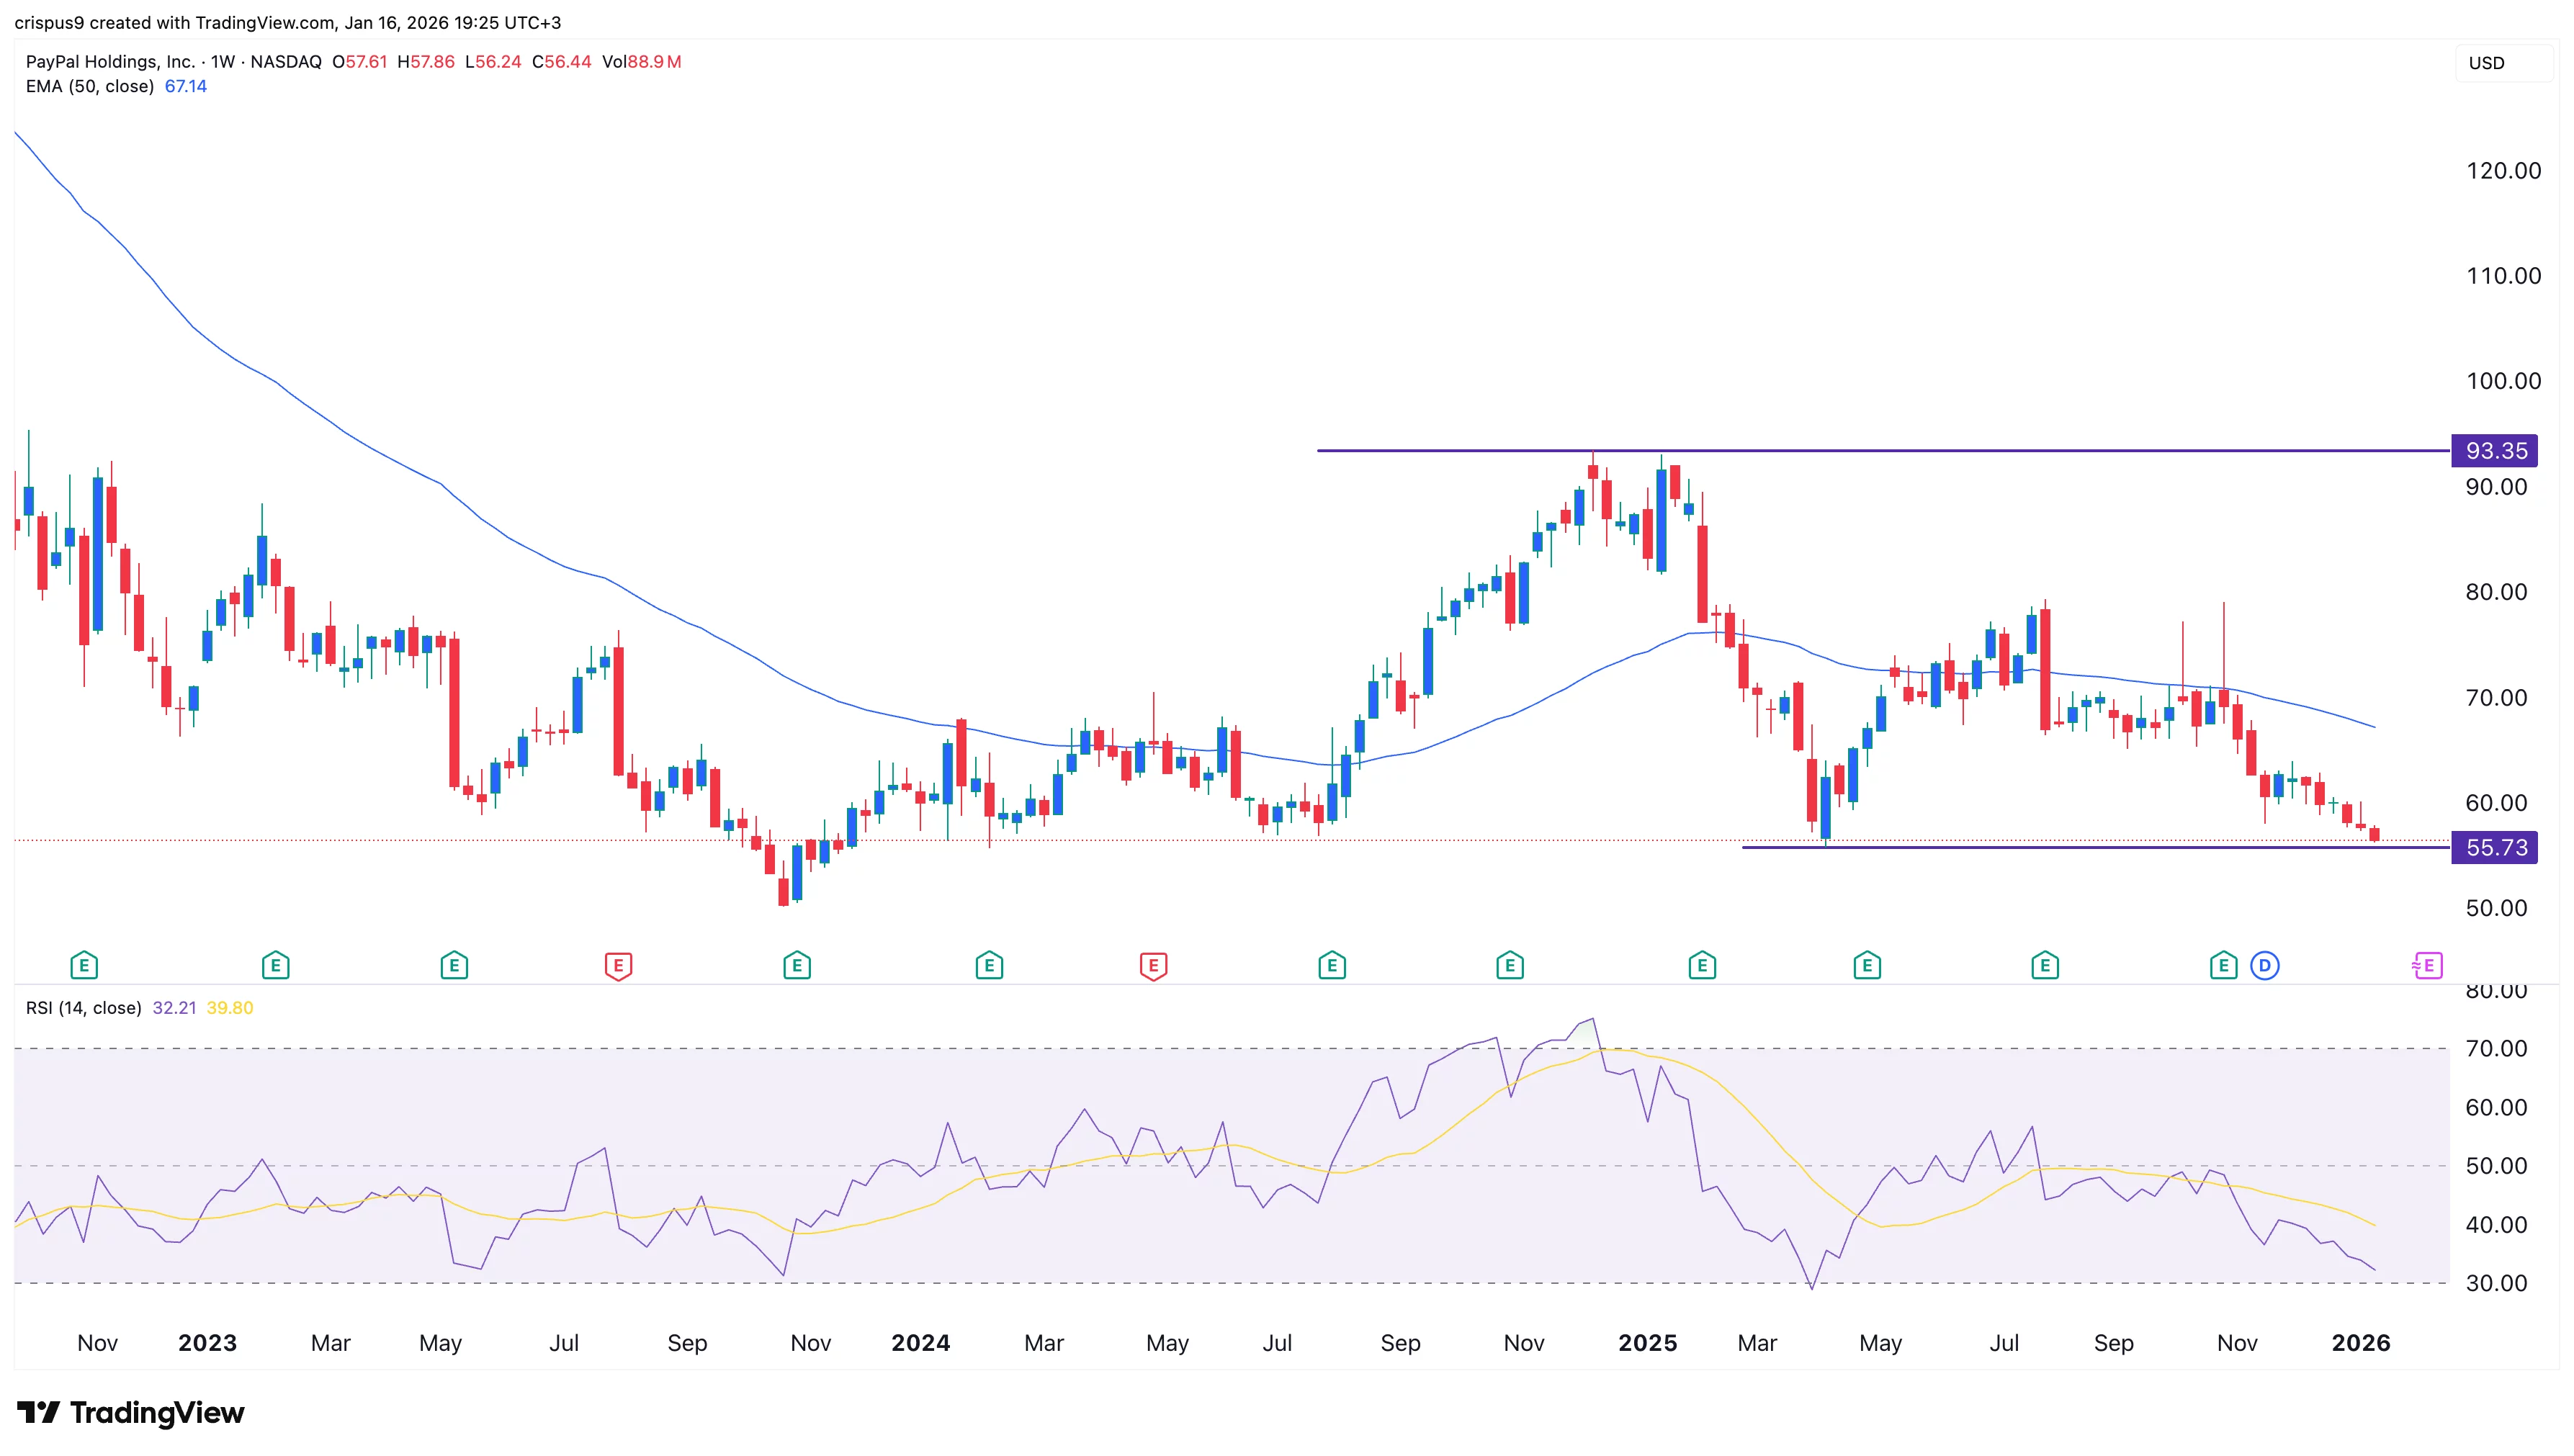This screenshot has width=2574, height=1456.
Task: Click the green earnings icon near November 2024
Action: click(x=1509, y=965)
